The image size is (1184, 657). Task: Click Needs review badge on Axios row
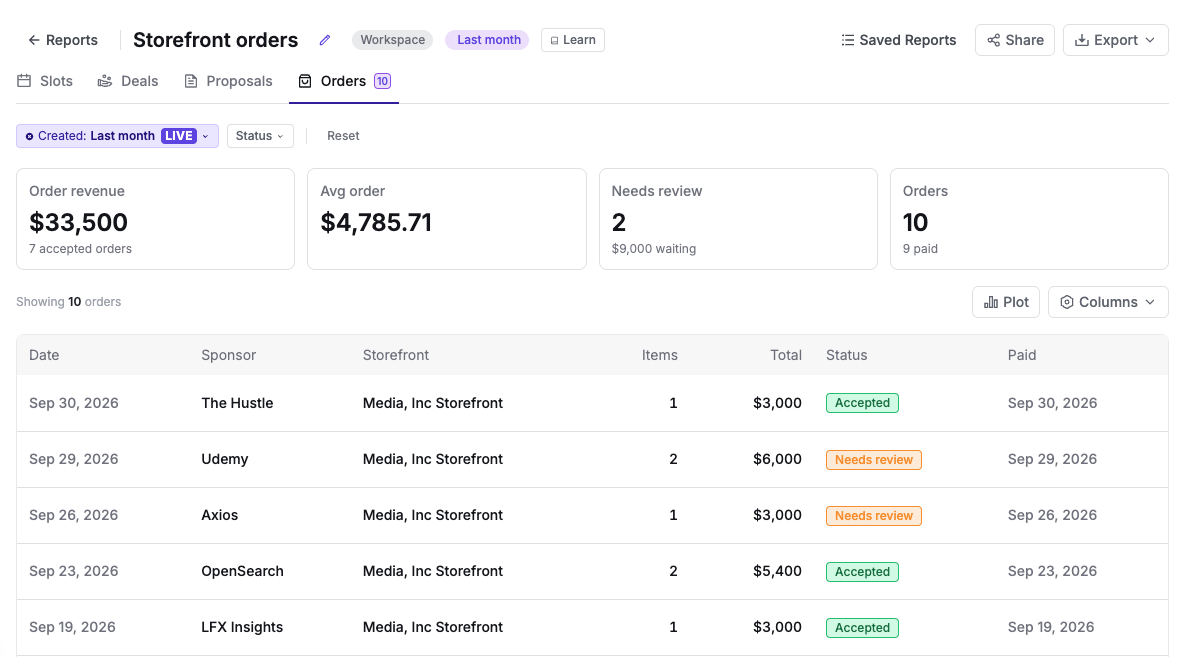click(x=874, y=515)
